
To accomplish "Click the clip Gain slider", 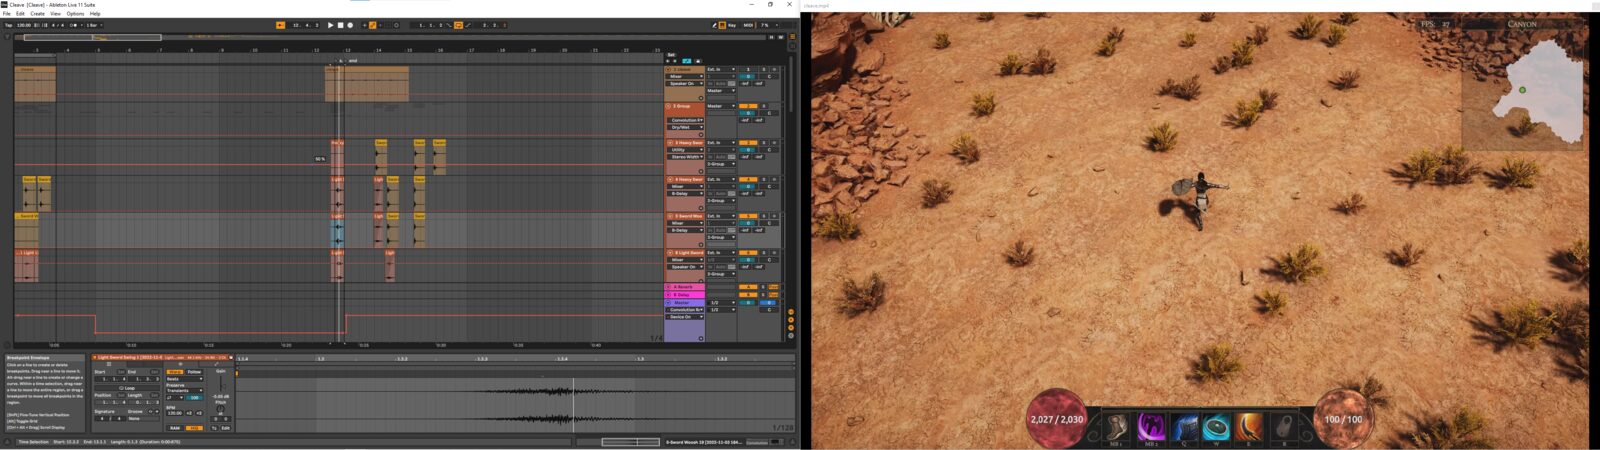I will coord(222,384).
